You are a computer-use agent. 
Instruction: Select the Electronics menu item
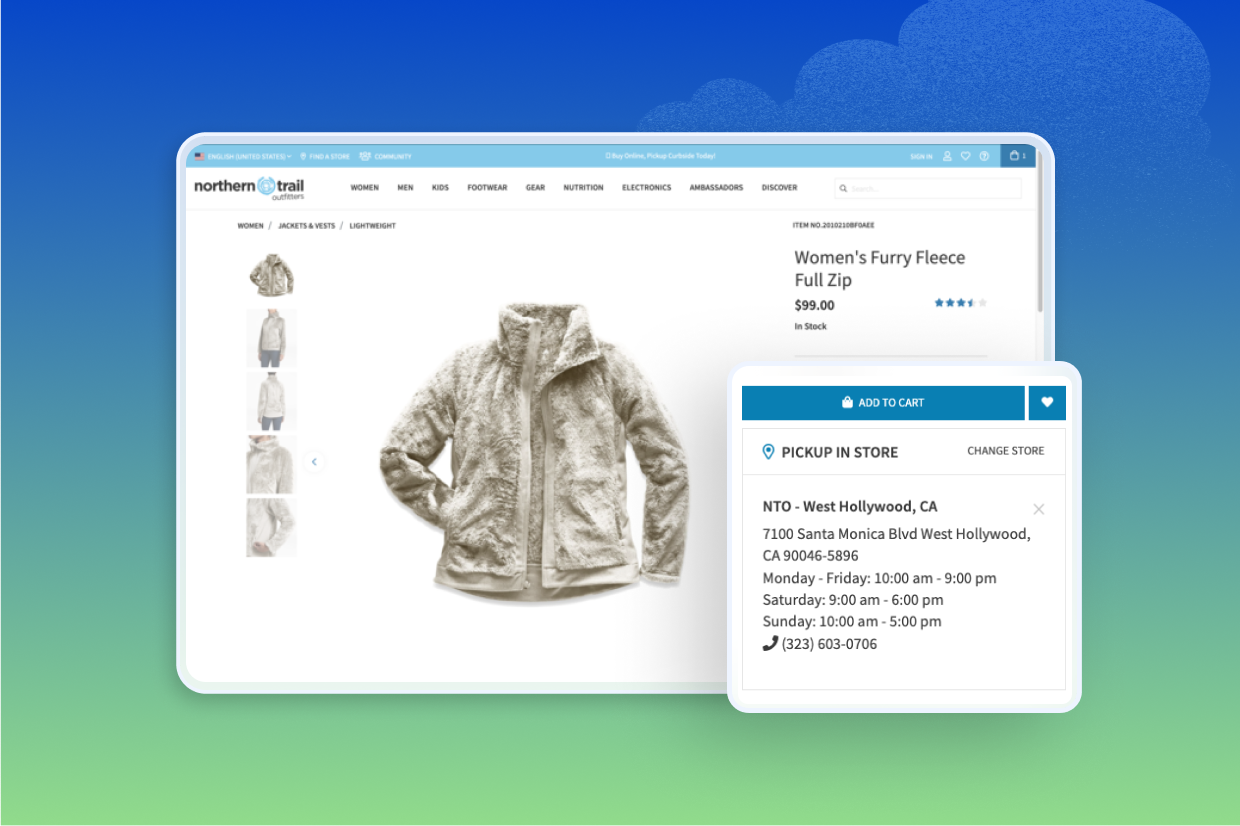point(646,188)
